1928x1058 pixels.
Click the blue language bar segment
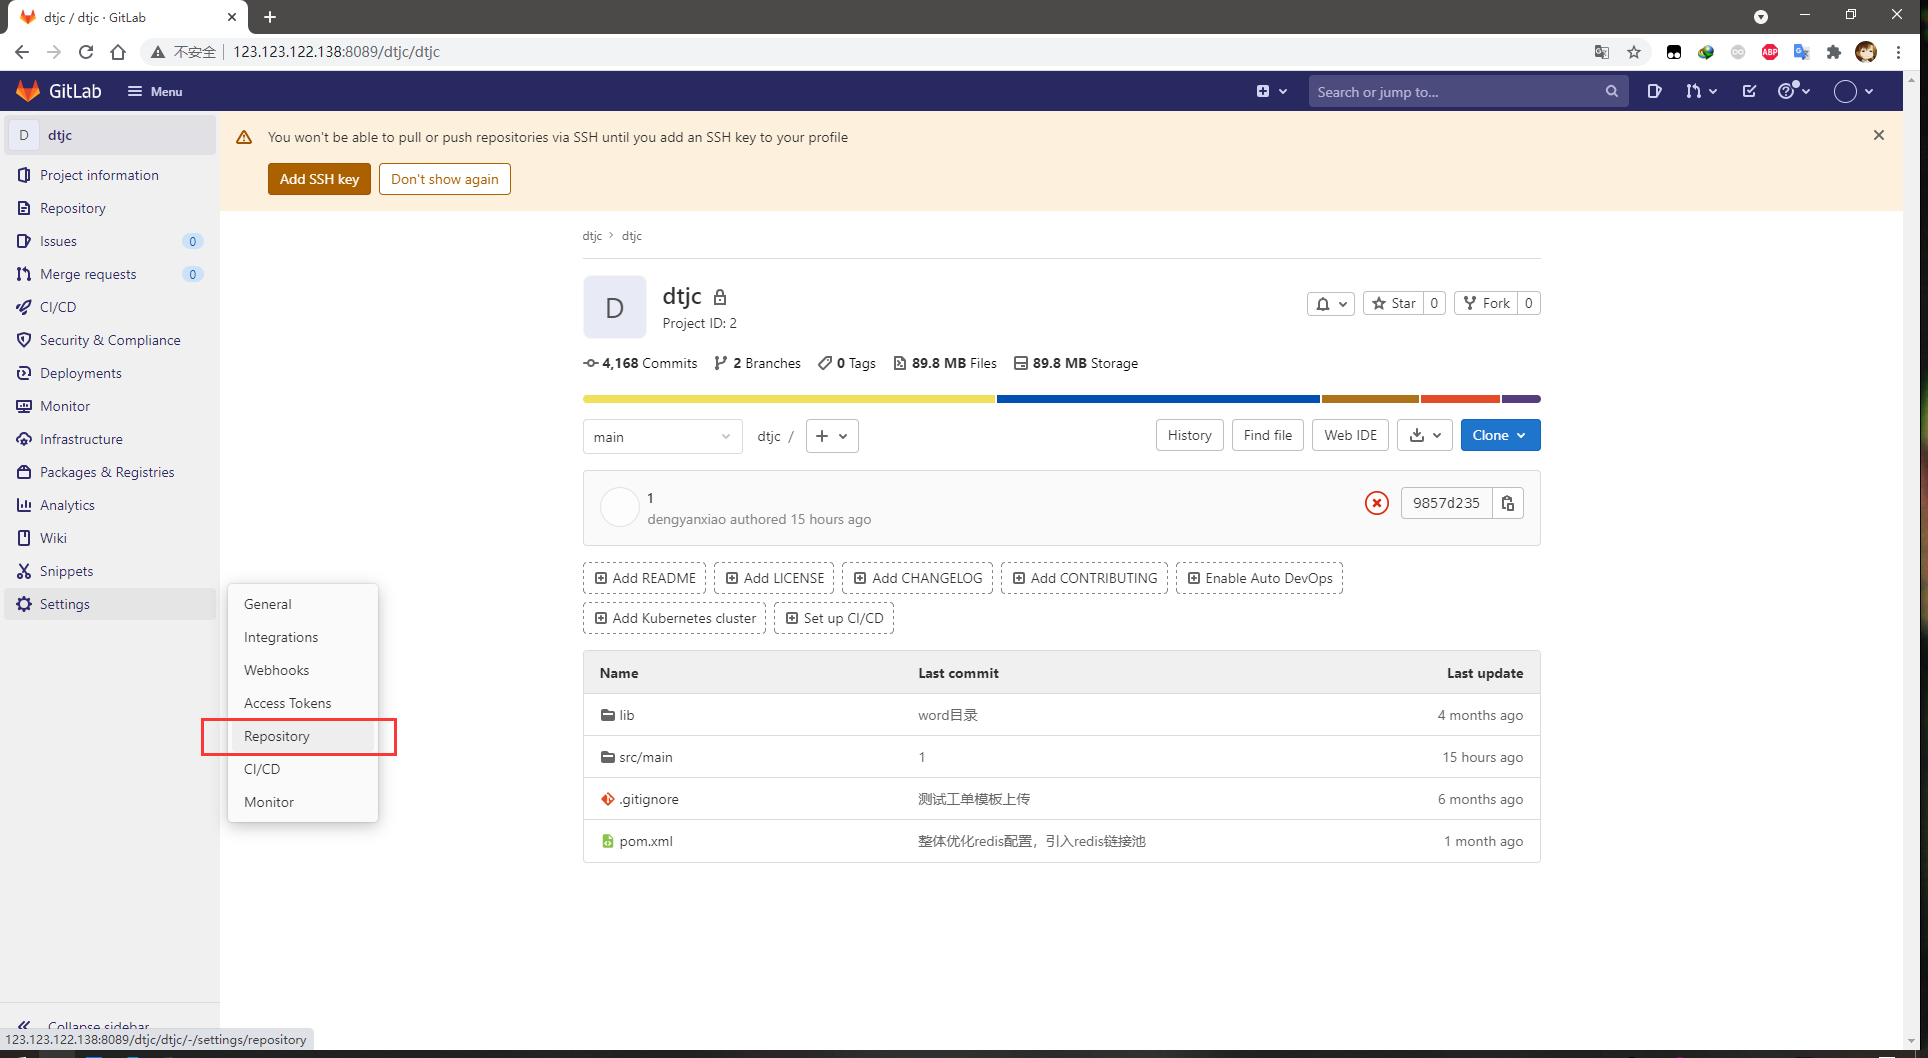[1158, 399]
